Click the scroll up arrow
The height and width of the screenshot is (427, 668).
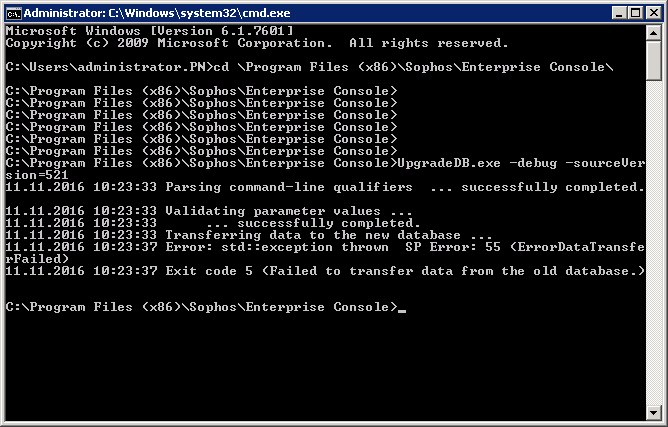[x=653, y=33]
